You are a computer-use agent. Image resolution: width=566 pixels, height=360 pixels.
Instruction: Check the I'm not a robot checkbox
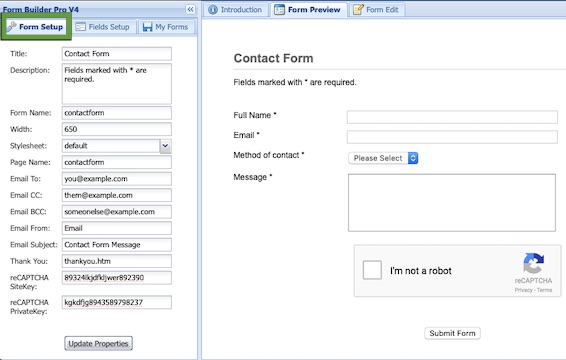point(372,270)
